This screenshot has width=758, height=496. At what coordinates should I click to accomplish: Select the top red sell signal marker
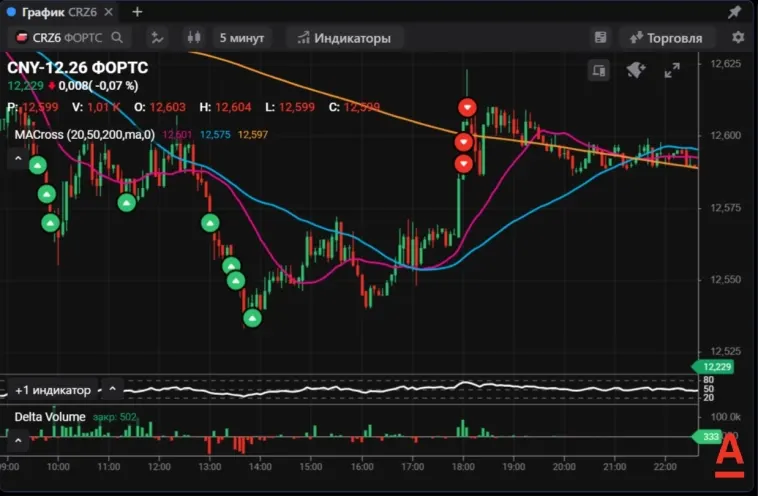(467, 107)
